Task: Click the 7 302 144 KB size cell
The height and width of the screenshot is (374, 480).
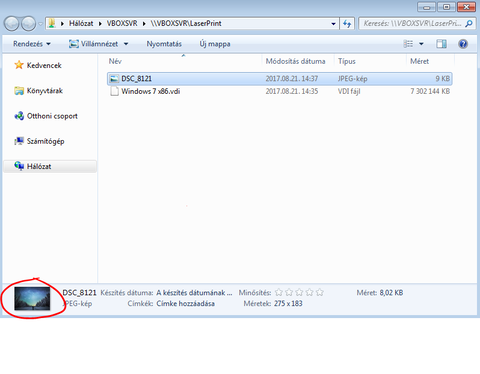Action: 430,91
